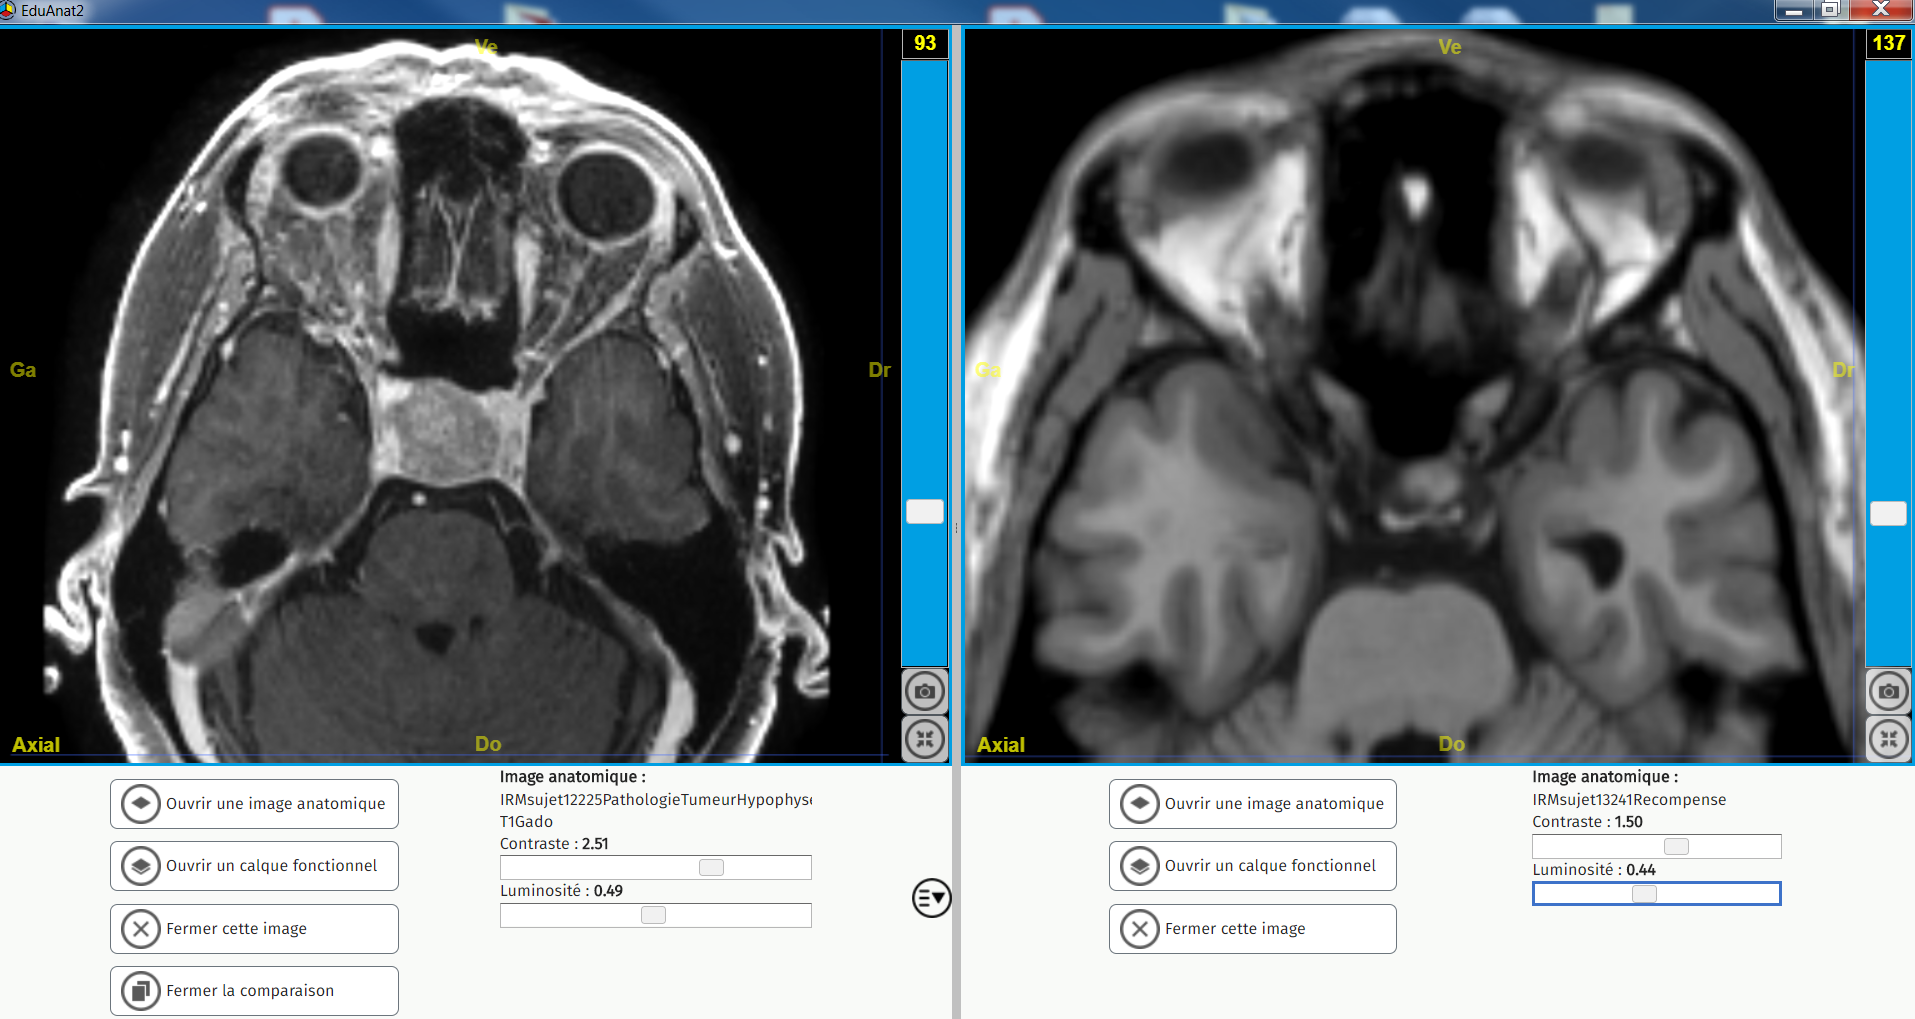
Task: Open an anatomical image for the left panel
Action: point(253,803)
